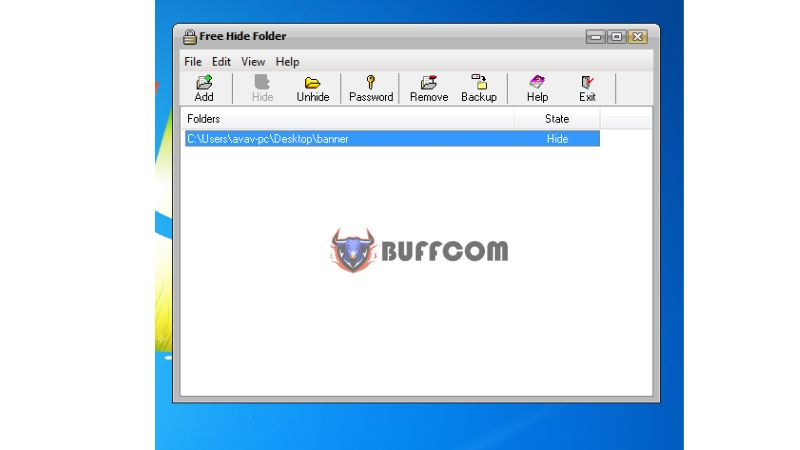
Task: Open the File menu
Action: click(x=193, y=62)
